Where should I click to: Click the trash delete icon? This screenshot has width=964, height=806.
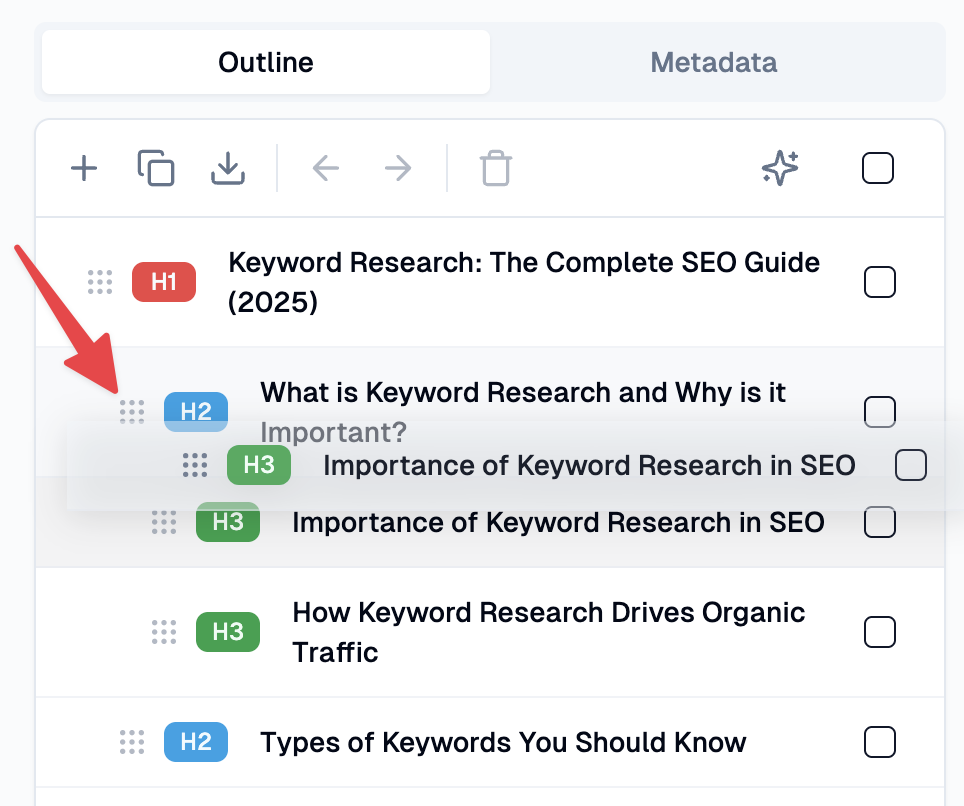point(495,168)
